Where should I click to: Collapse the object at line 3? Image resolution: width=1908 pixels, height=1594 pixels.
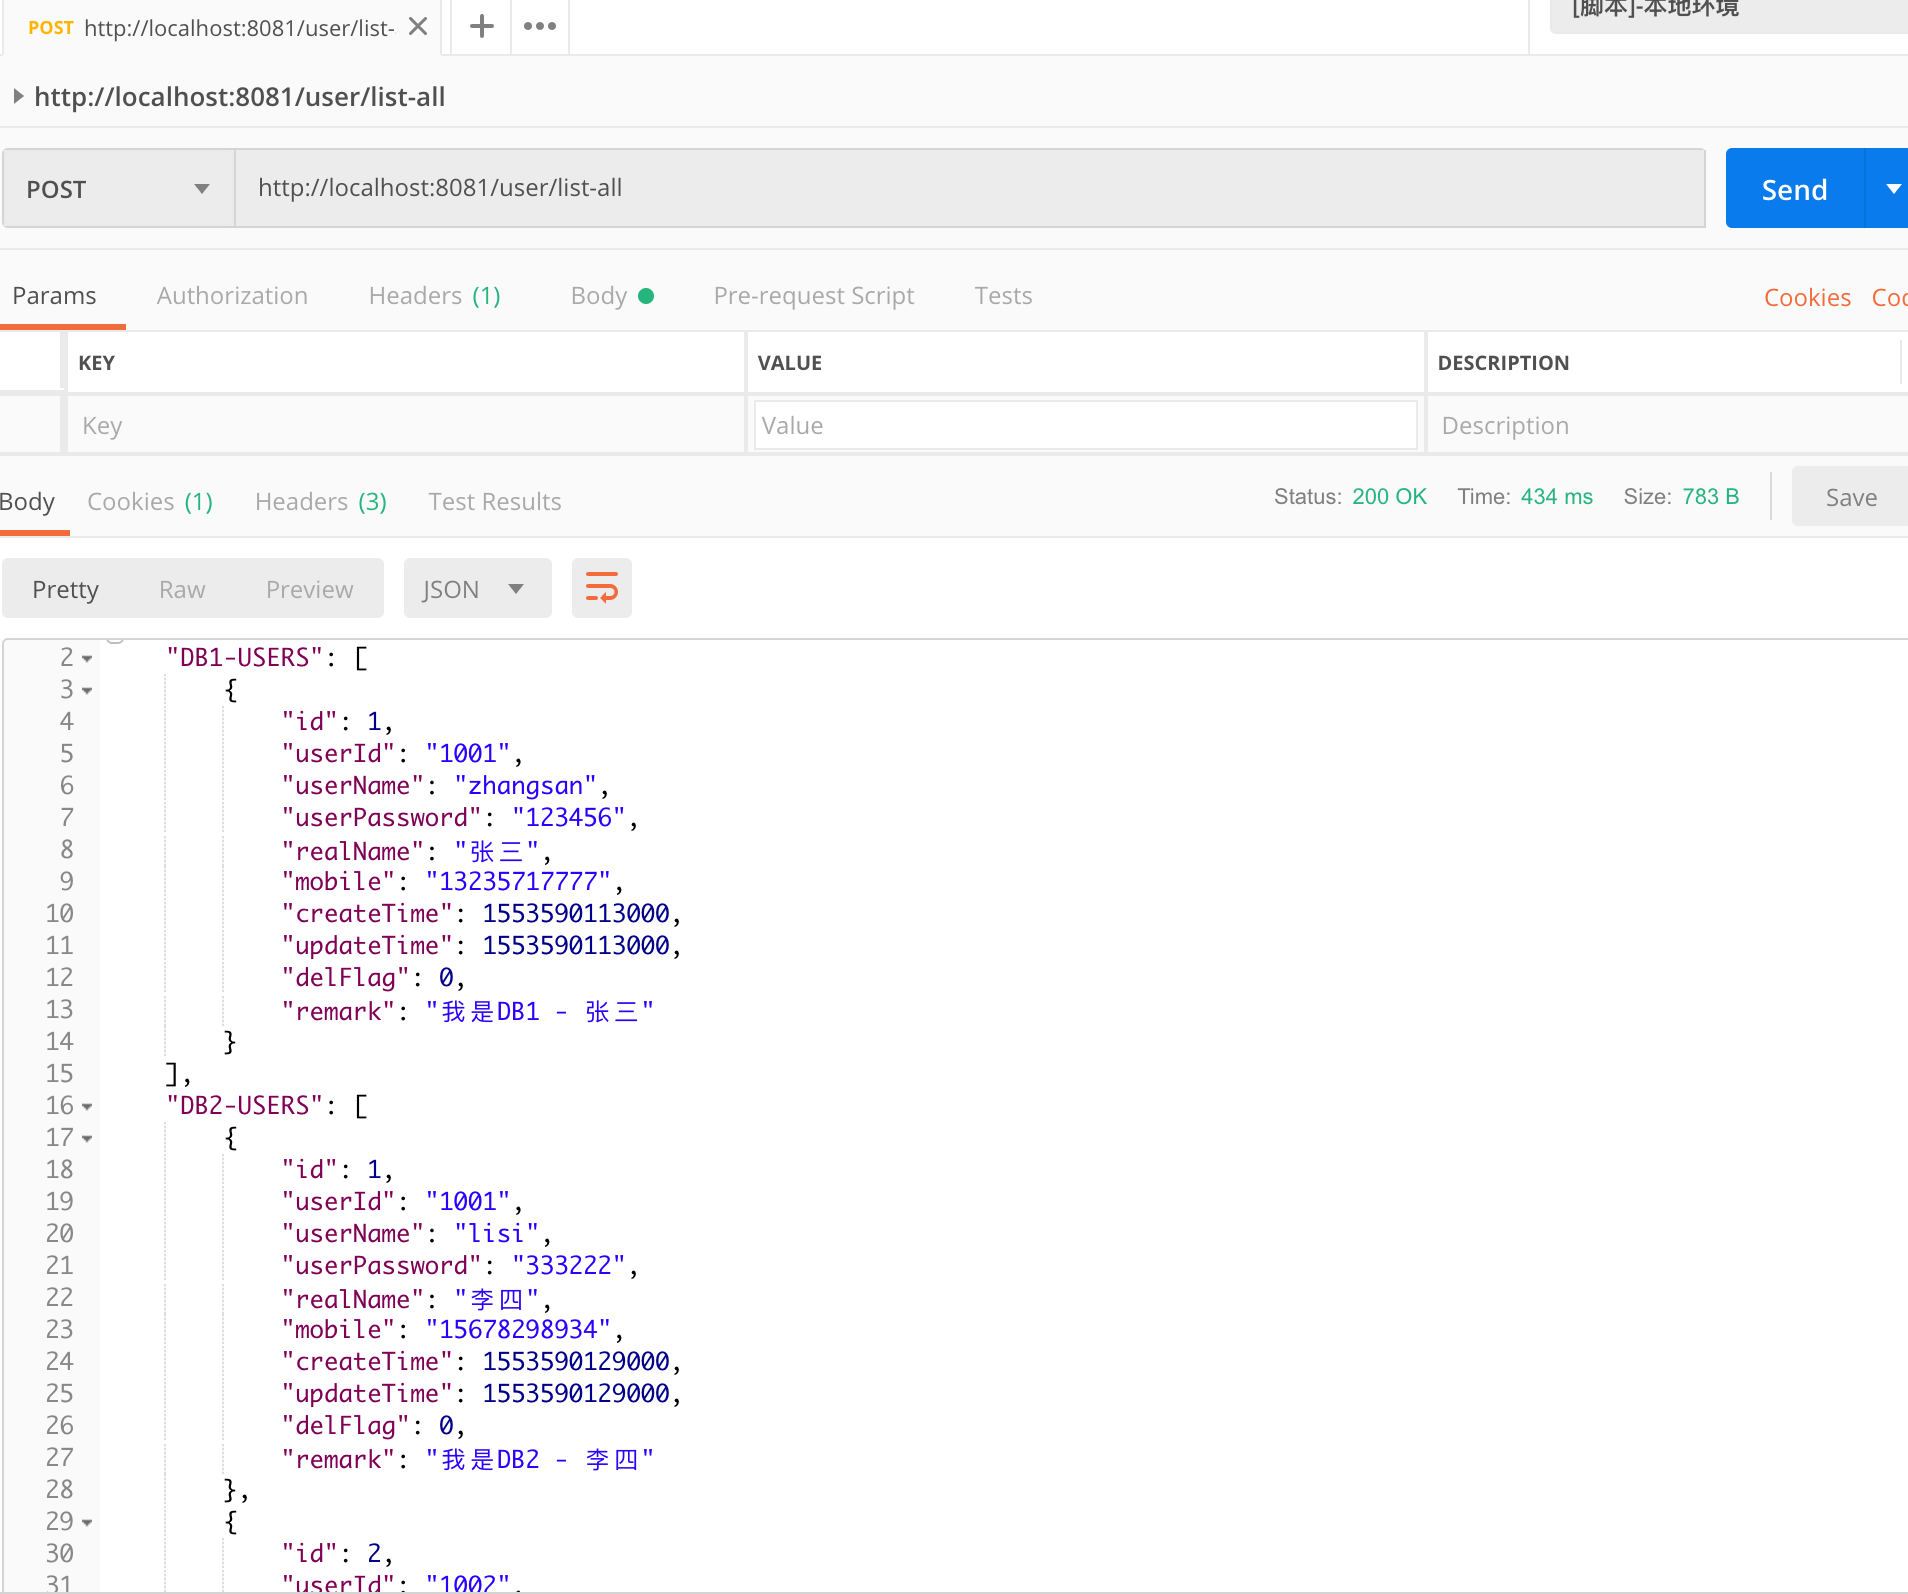pyautogui.click(x=87, y=691)
